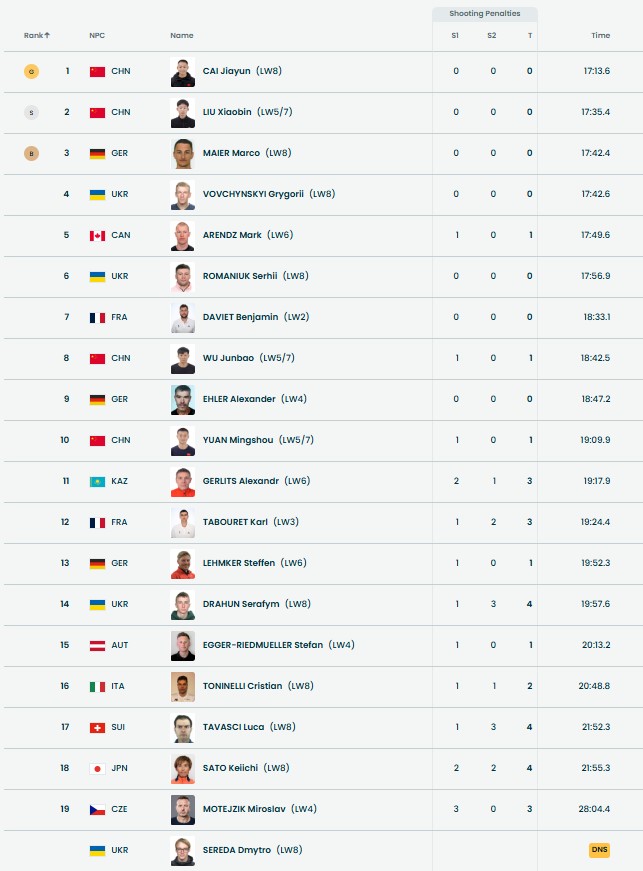Click Canada flag next to ARENDZ Mark
The height and width of the screenshot is (871, 643).
pyautogui.click(x=97, y=235)
